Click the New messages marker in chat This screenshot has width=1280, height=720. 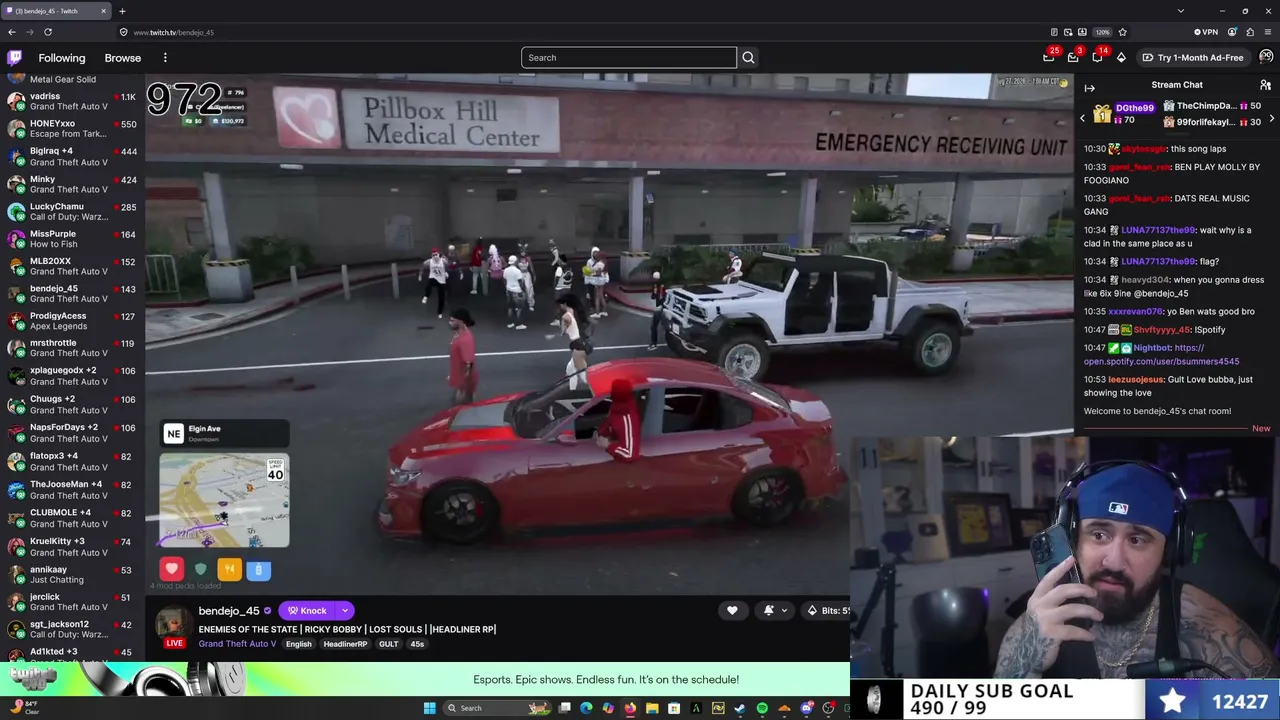coord(1261,429)
